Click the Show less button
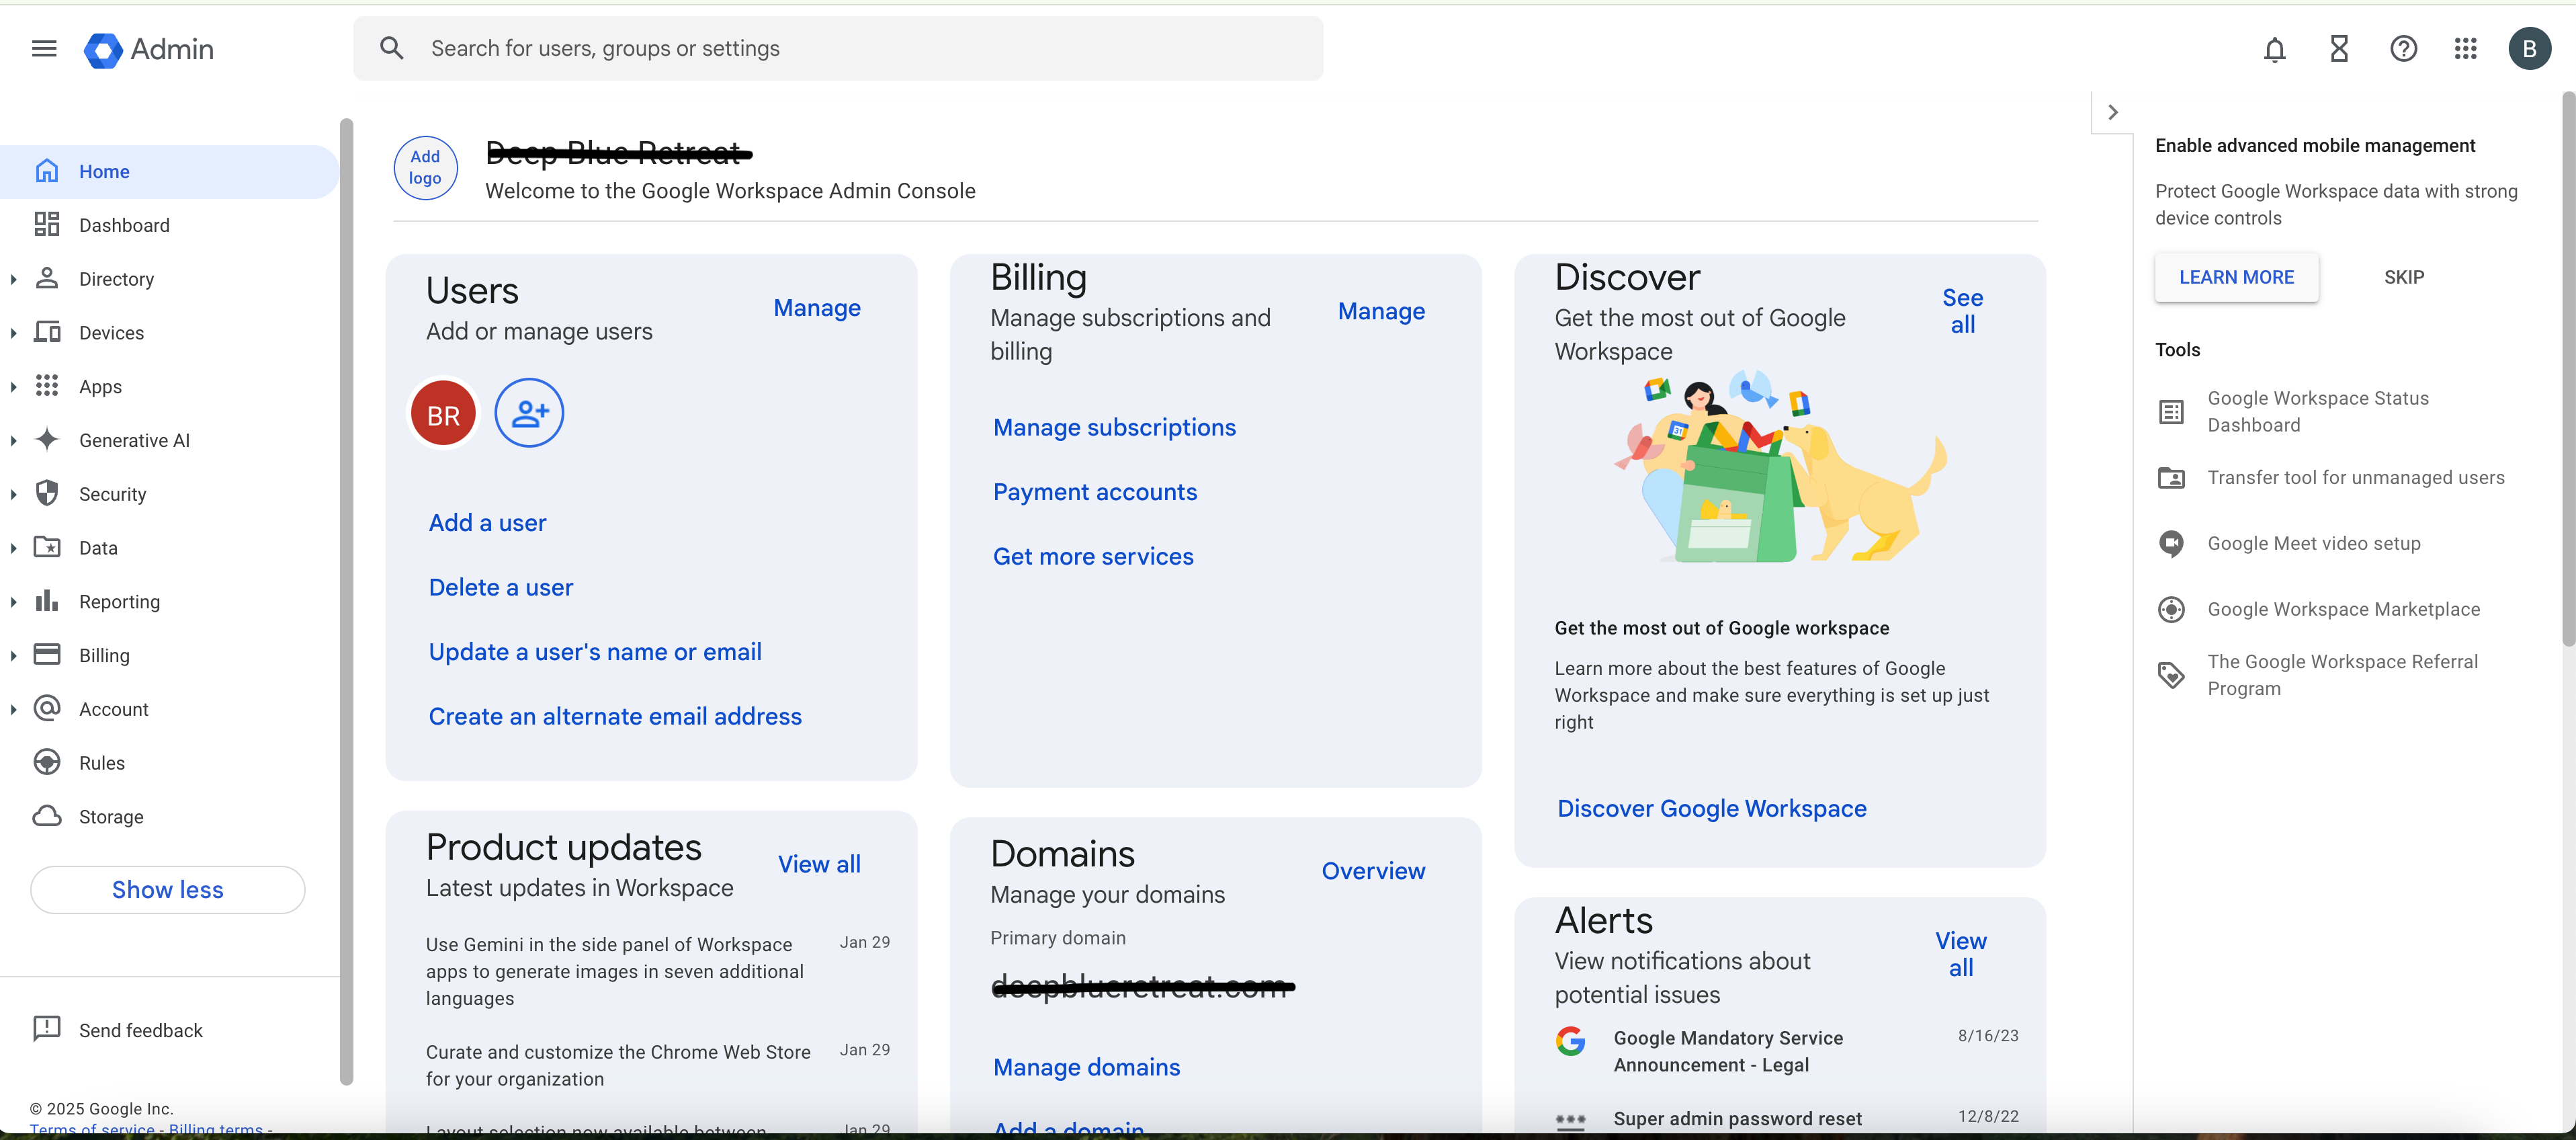This screenshot has height=1140, width=2576. tap(168, 889)
